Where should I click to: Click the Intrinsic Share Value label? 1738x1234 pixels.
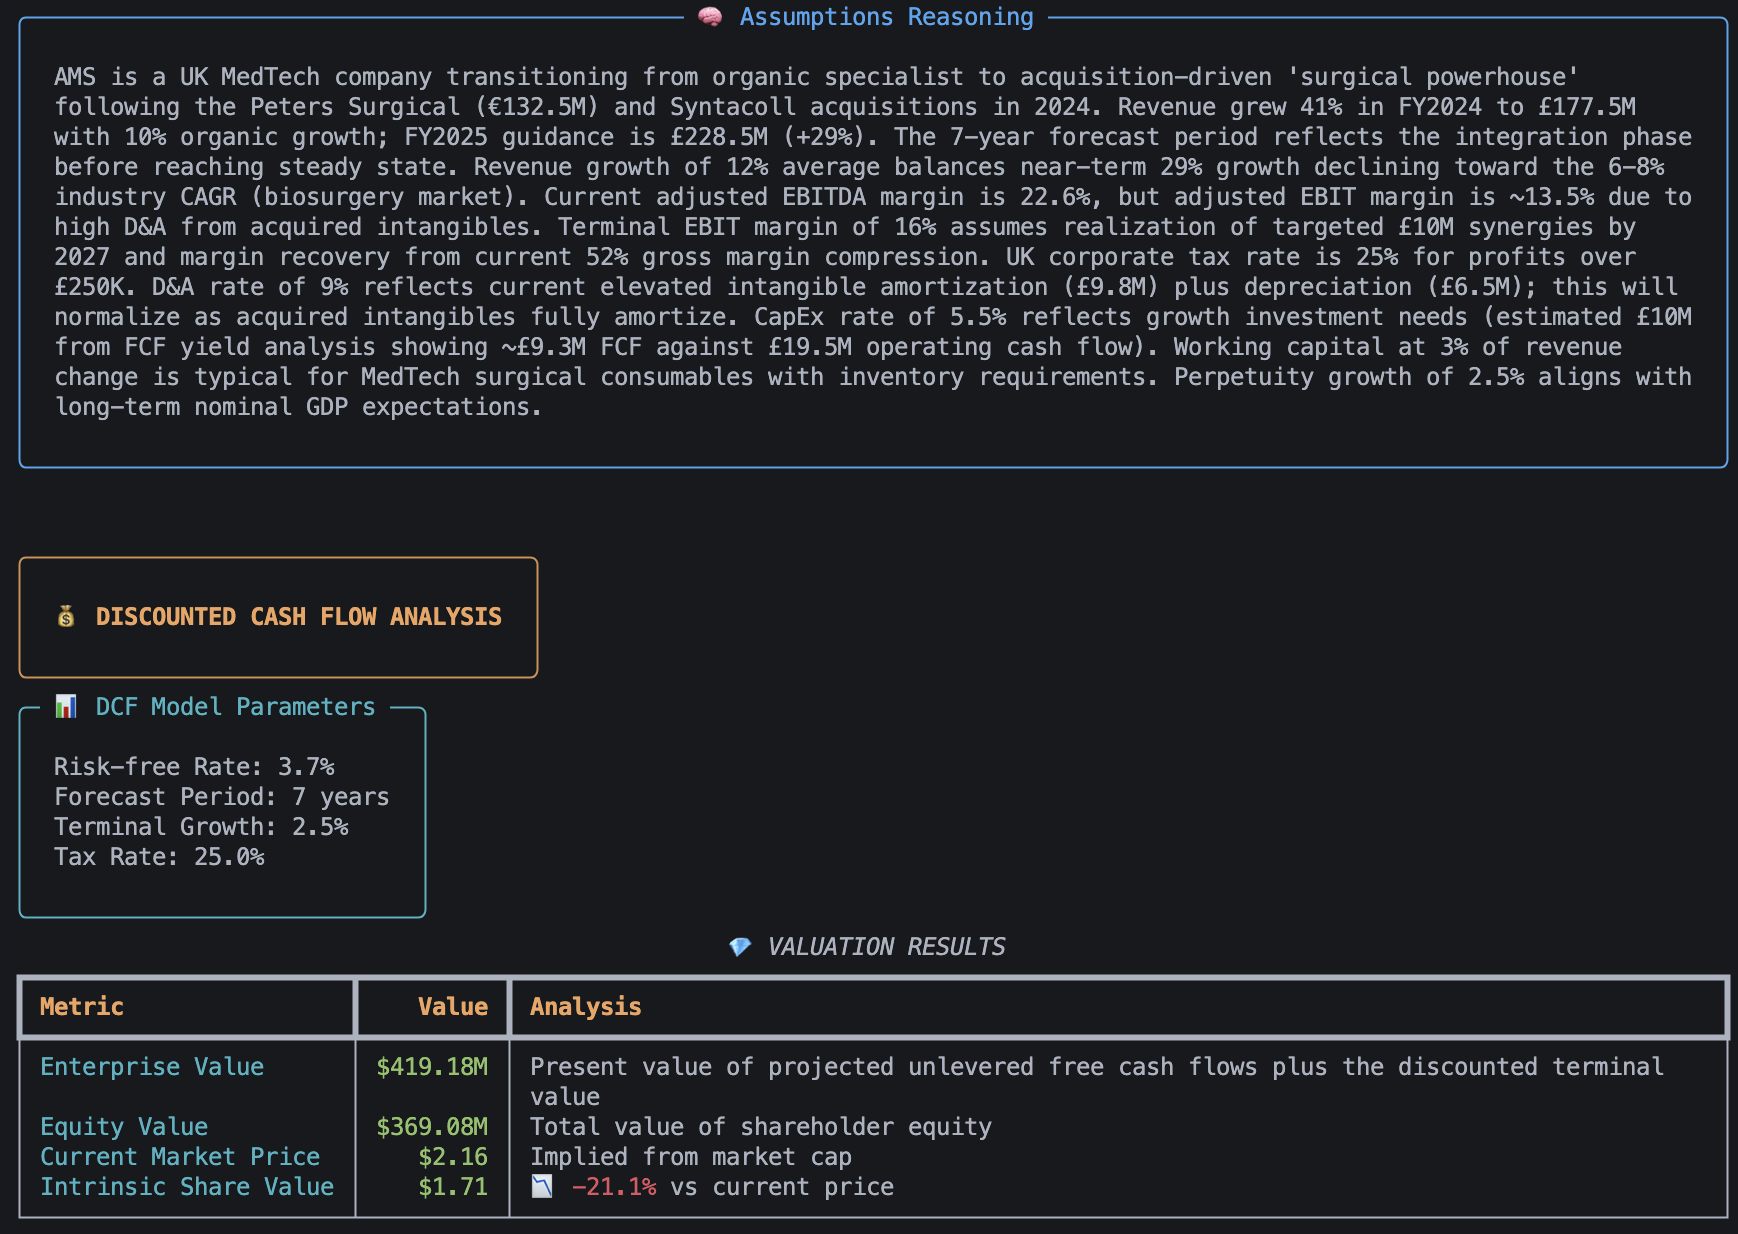click(187, 1187)
